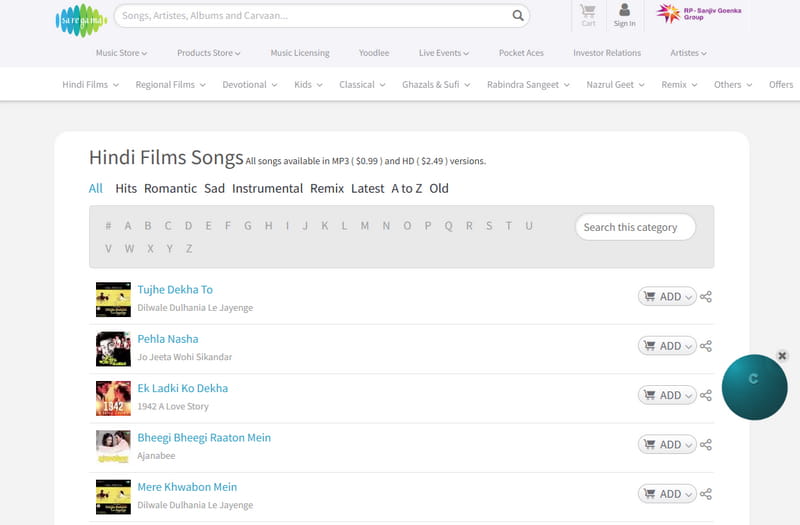Click the Saregama logo

click(81, 20)
